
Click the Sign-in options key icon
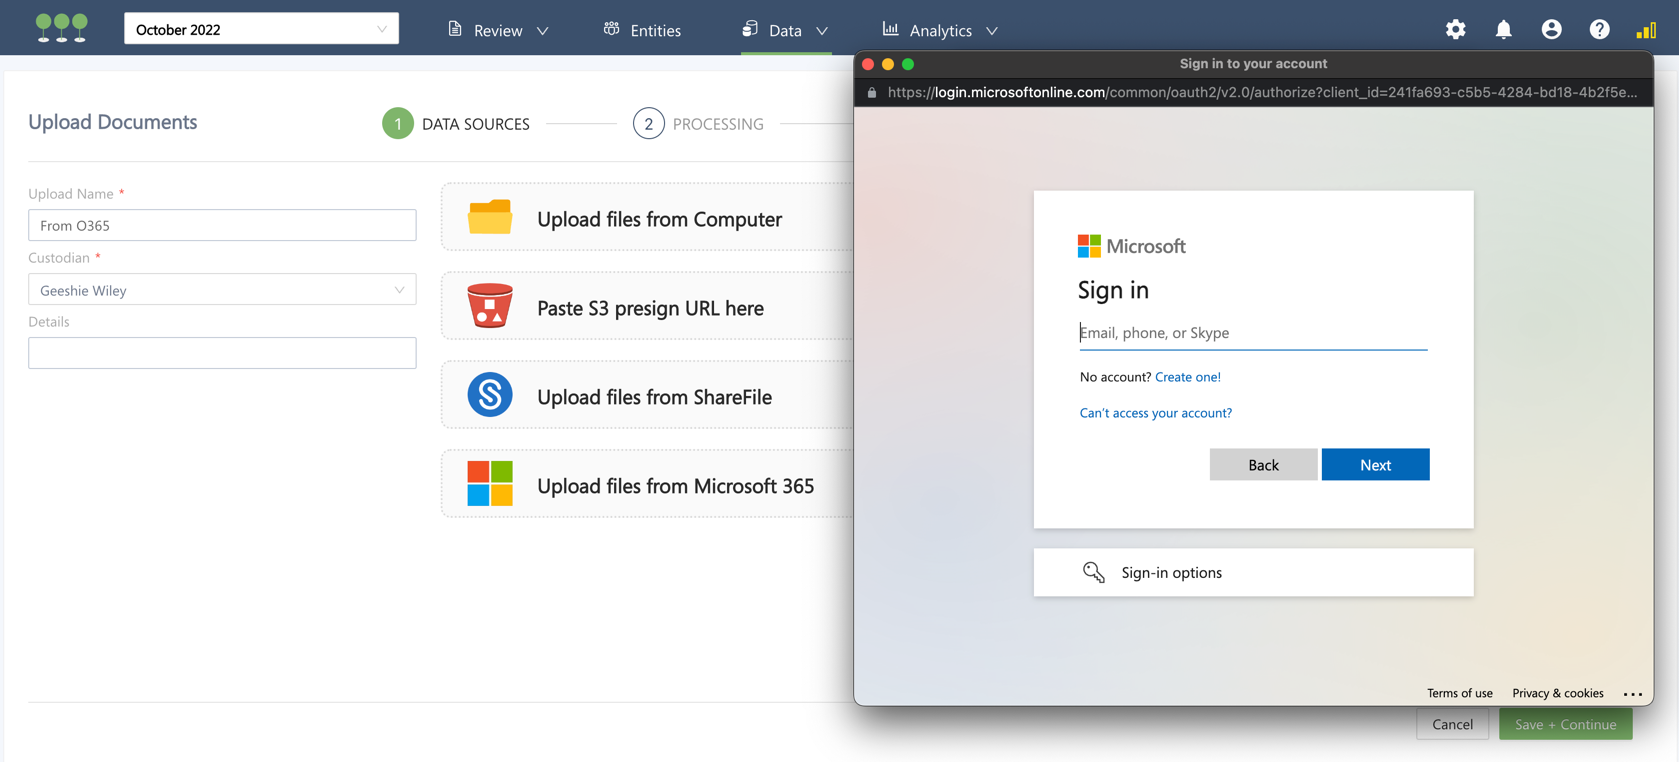[1093, 572]
